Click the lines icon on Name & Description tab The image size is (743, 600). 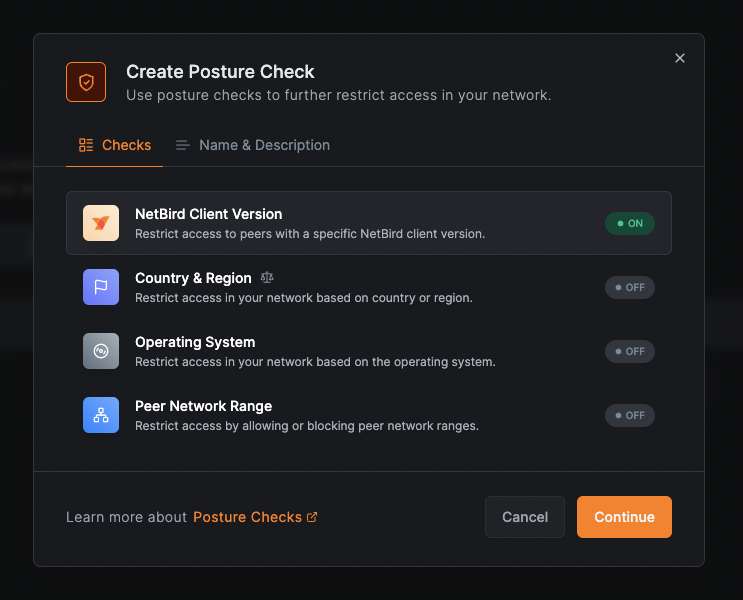tap(183, 145)
